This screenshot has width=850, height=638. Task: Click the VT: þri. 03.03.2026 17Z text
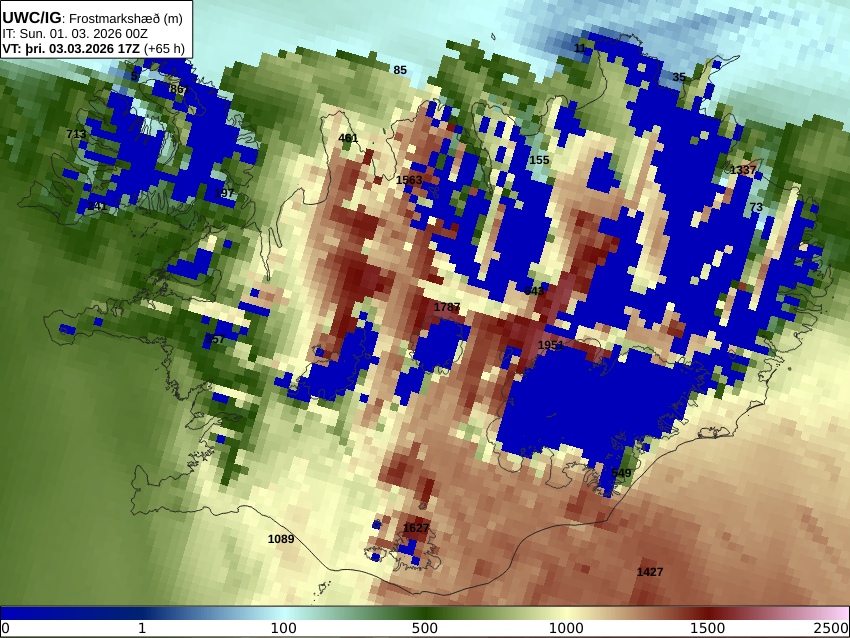pyautogui.click(x=70, y=48)
